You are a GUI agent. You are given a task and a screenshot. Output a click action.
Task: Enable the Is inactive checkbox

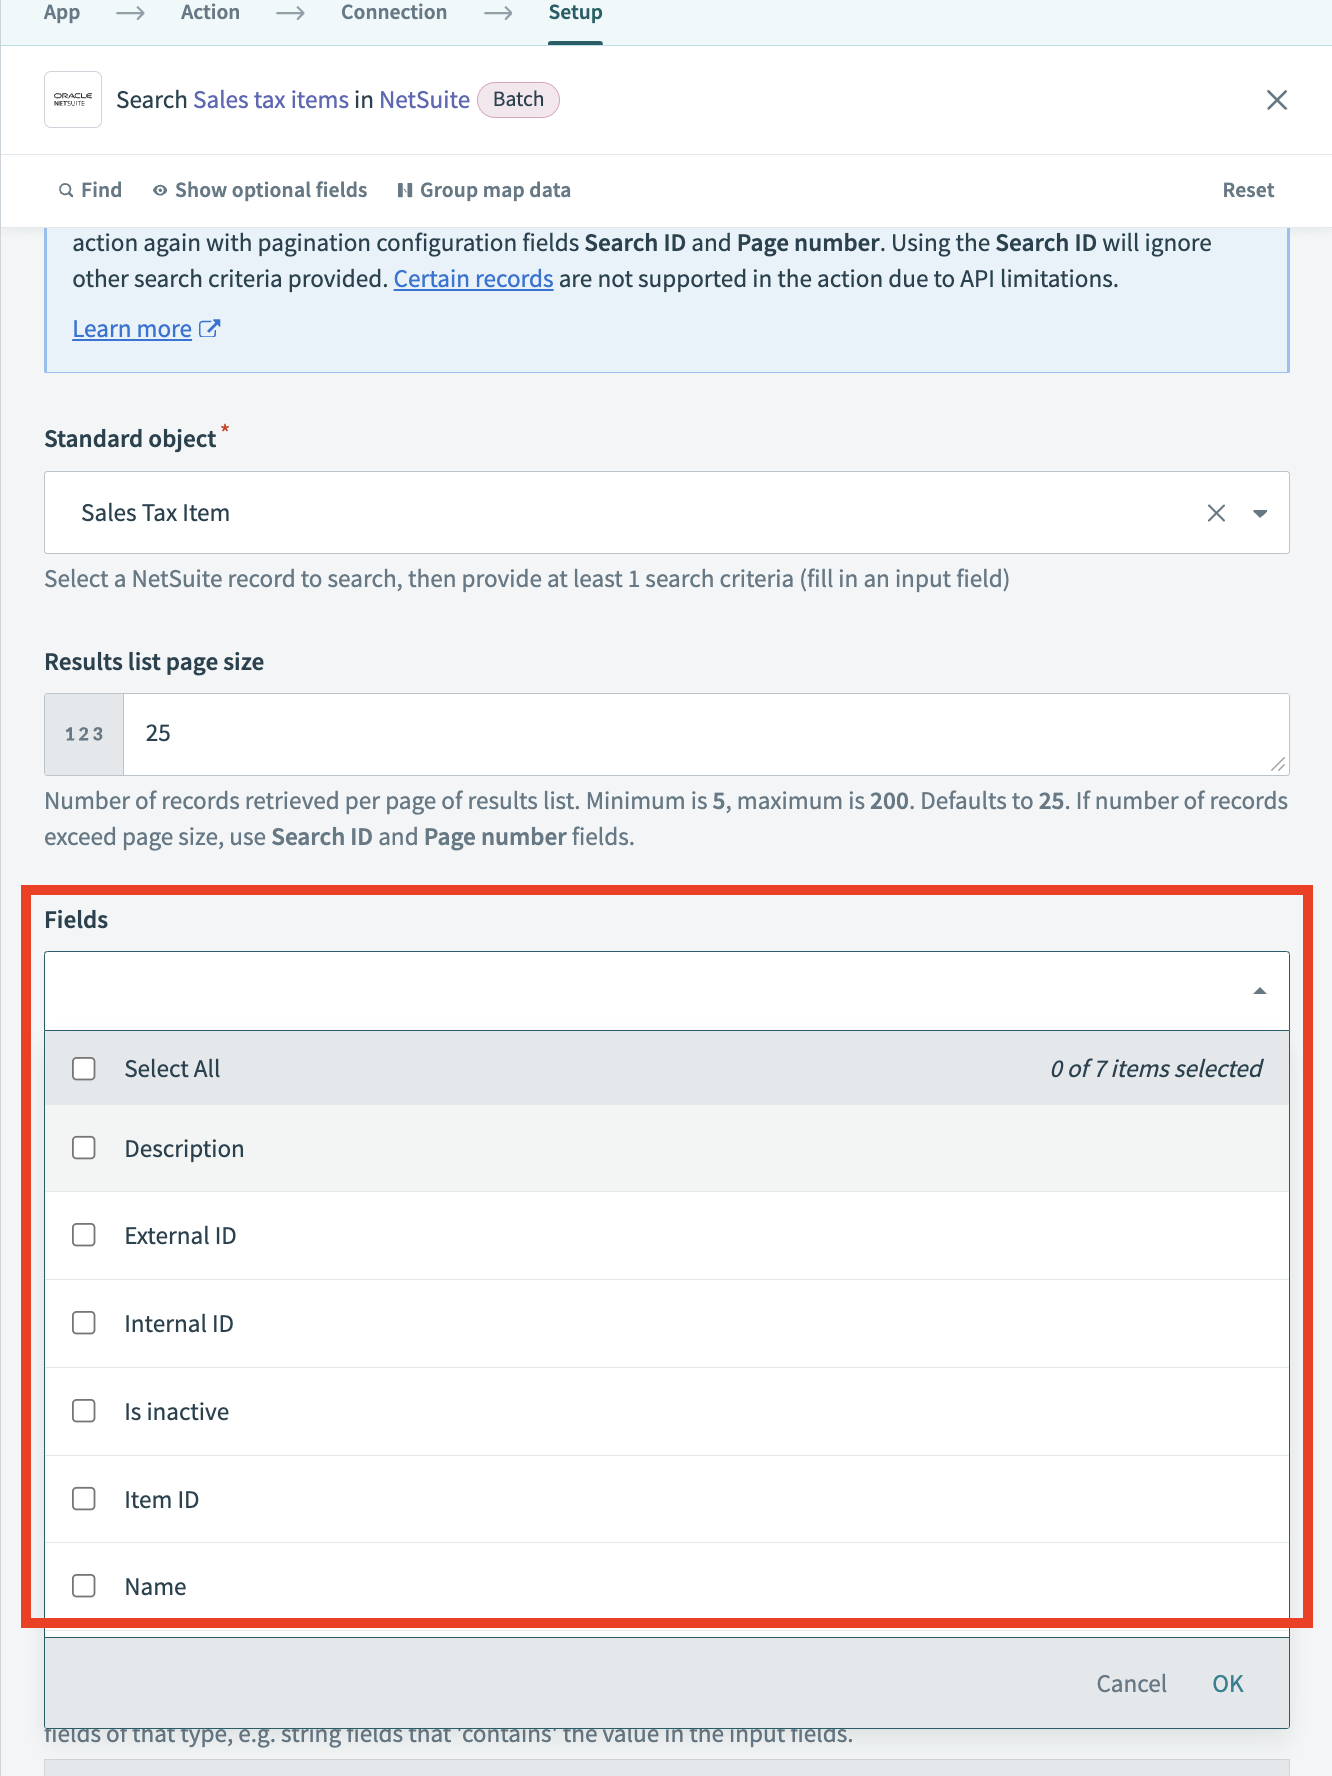(x=84, y=1411)
